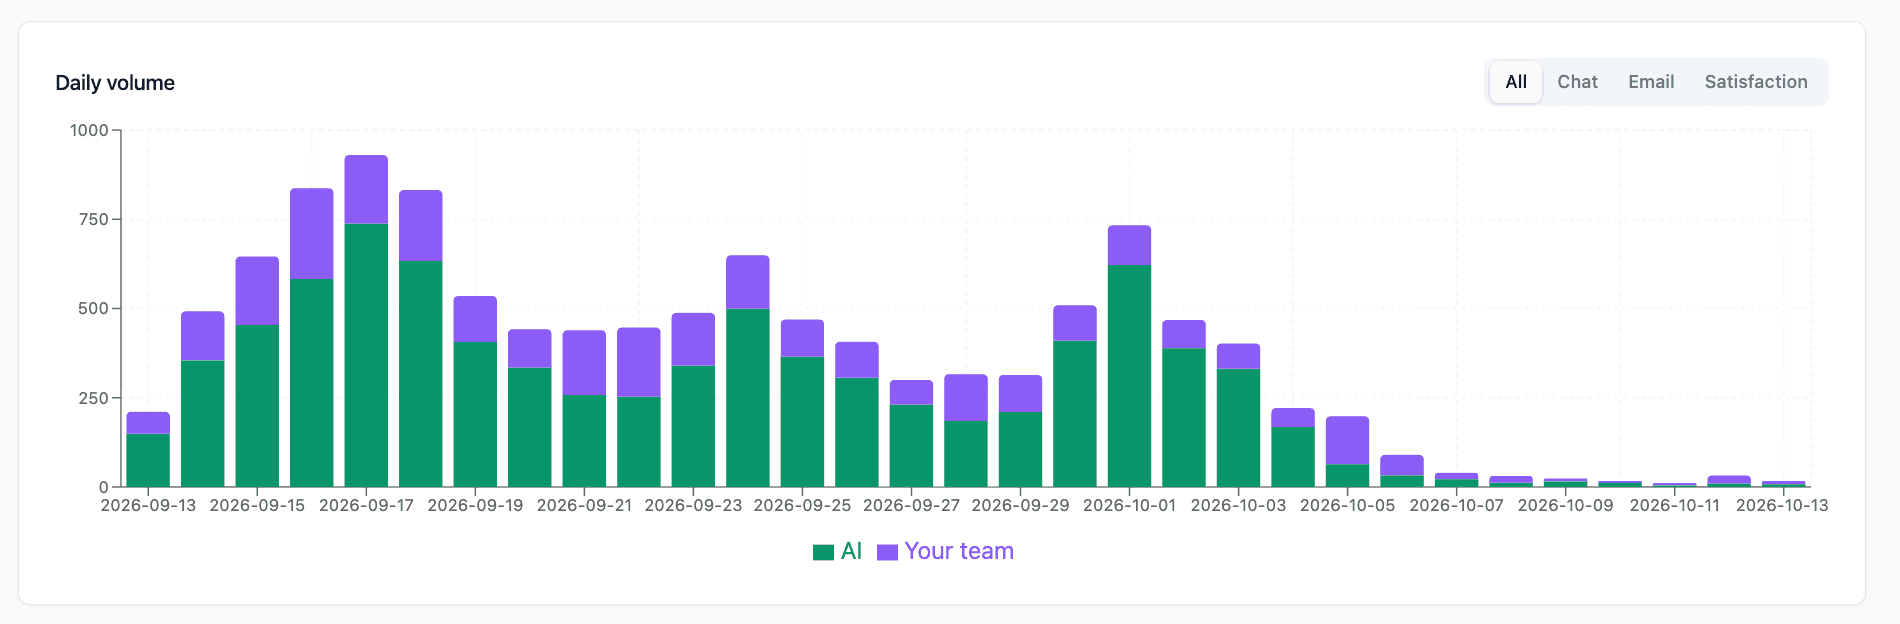
Task: Toggle the AI legend entry
Action: (838, 551)
